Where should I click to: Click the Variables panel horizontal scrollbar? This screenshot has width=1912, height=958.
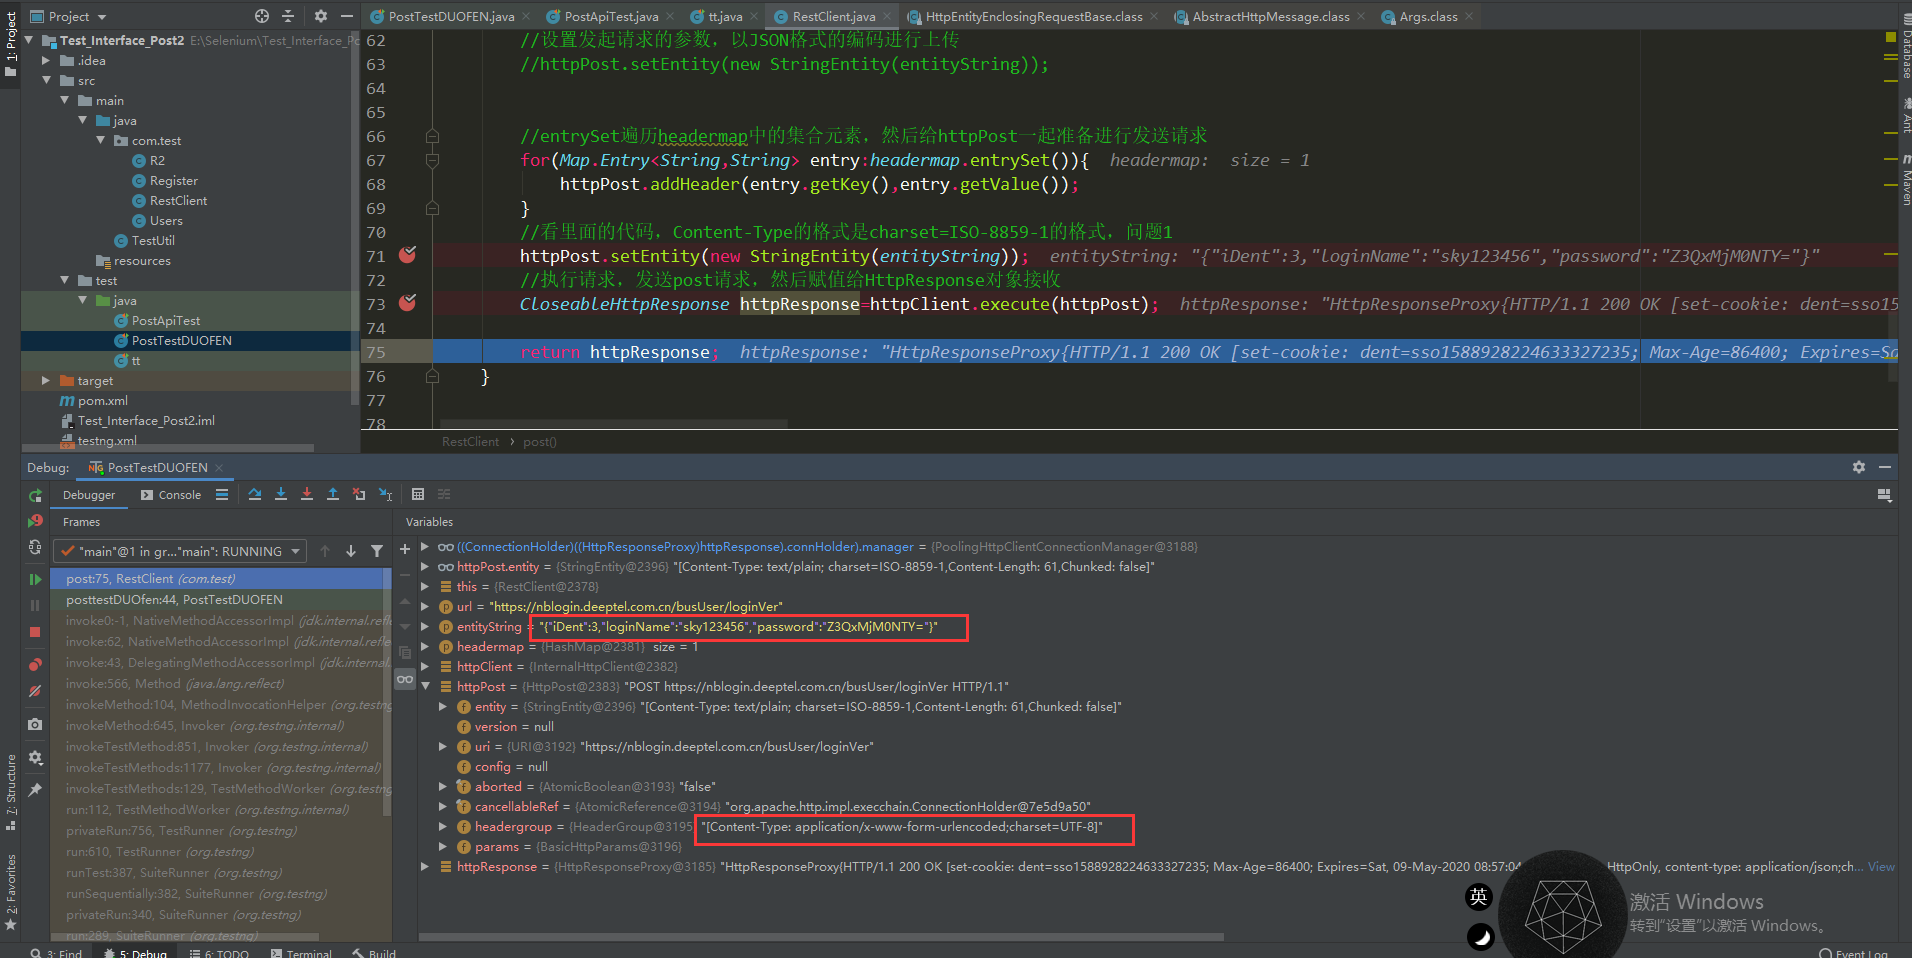click(x=821, y=937)
